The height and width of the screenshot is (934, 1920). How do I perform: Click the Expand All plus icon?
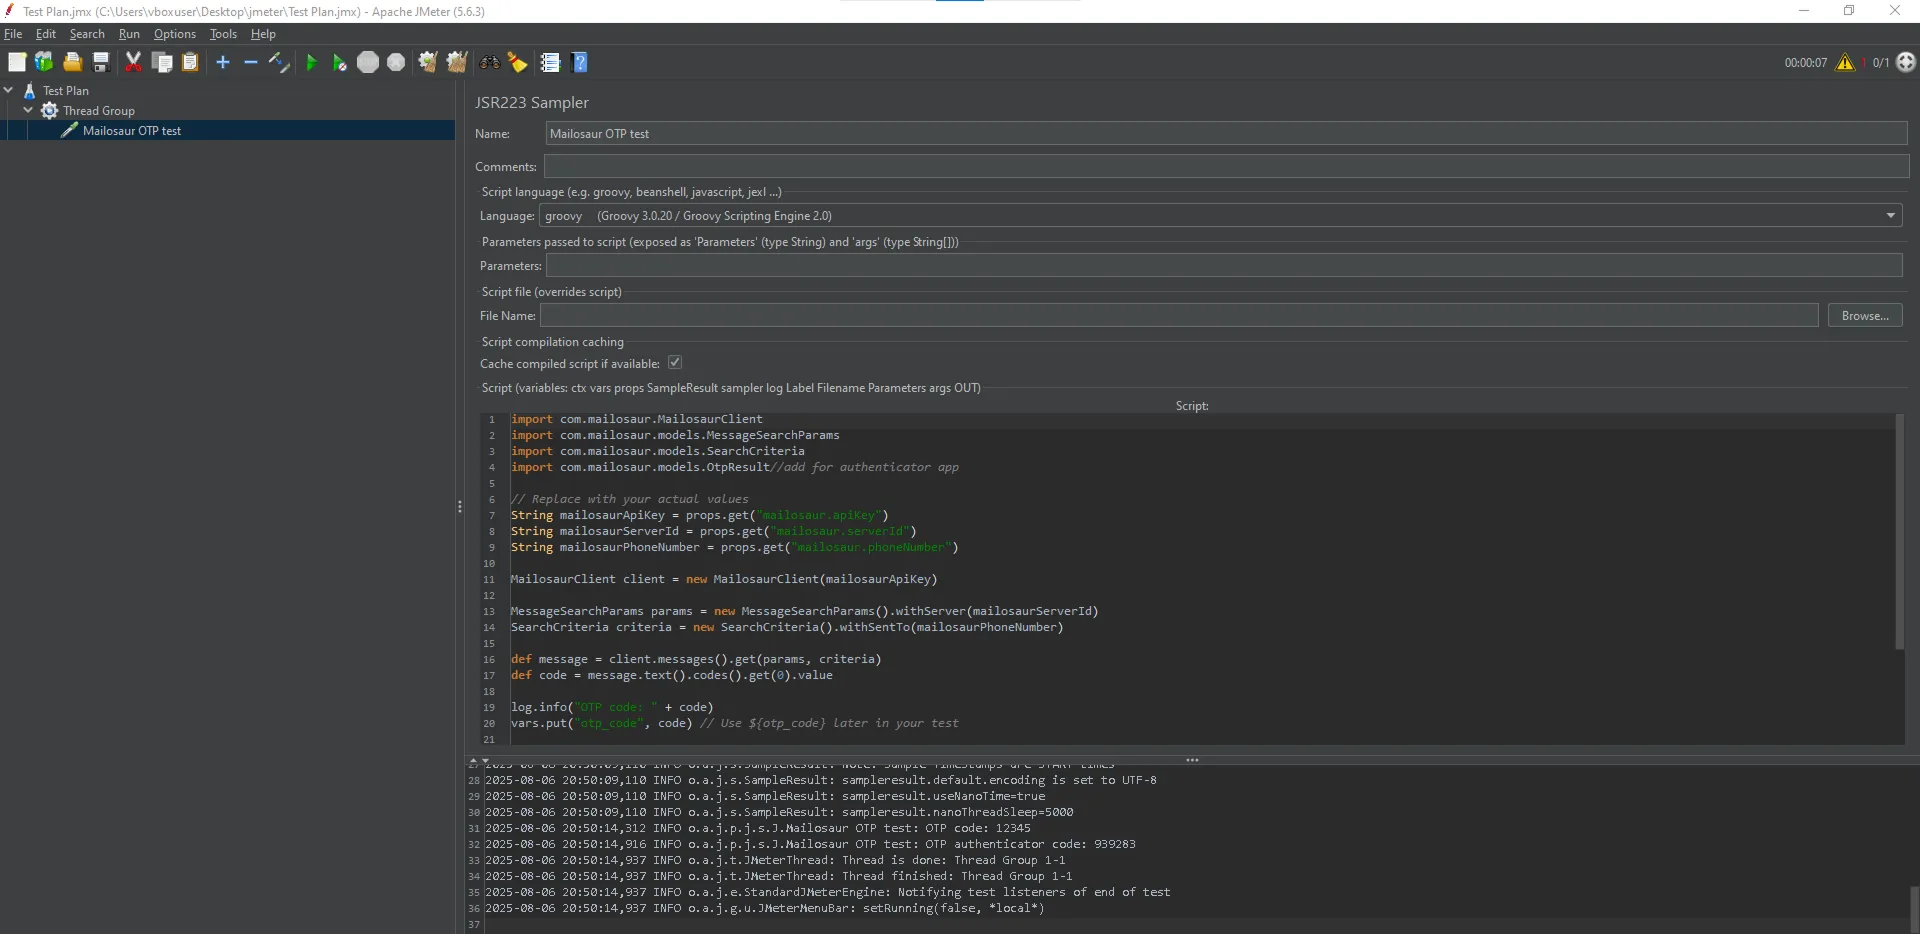tap(223, 62)
